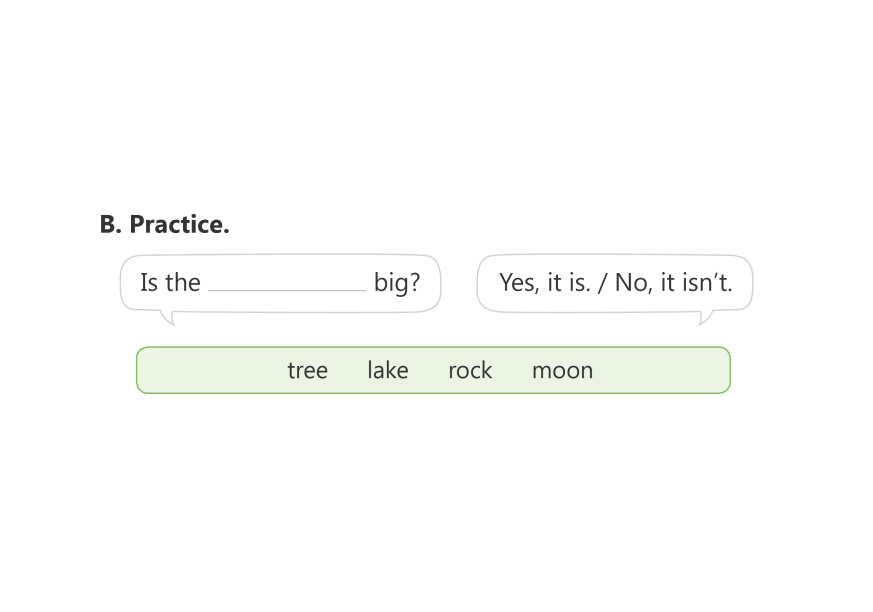Image resolution: width=873 pixels, height=612 pixels.
Task: Click "it is." in the answer bubble
Action: pyautogui.click(x=569, y=283)
